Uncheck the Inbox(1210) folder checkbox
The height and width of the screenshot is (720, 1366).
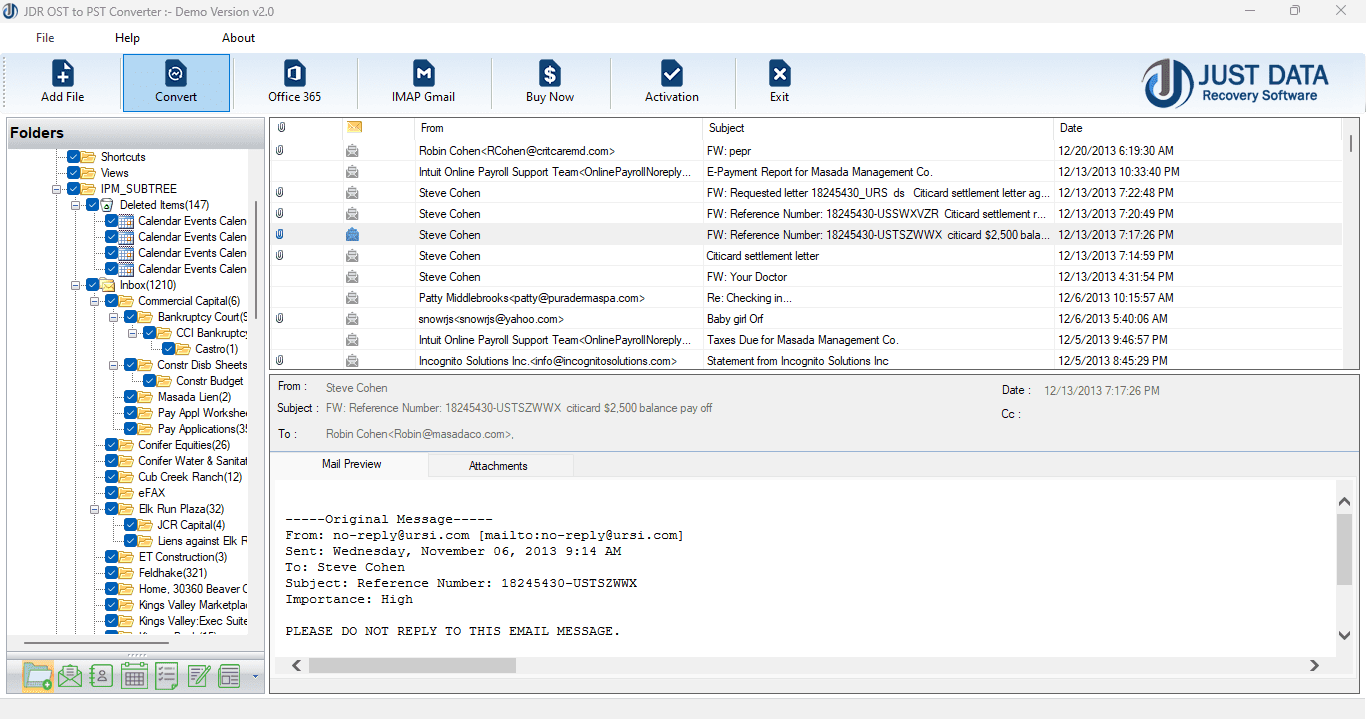pos(90,284)
